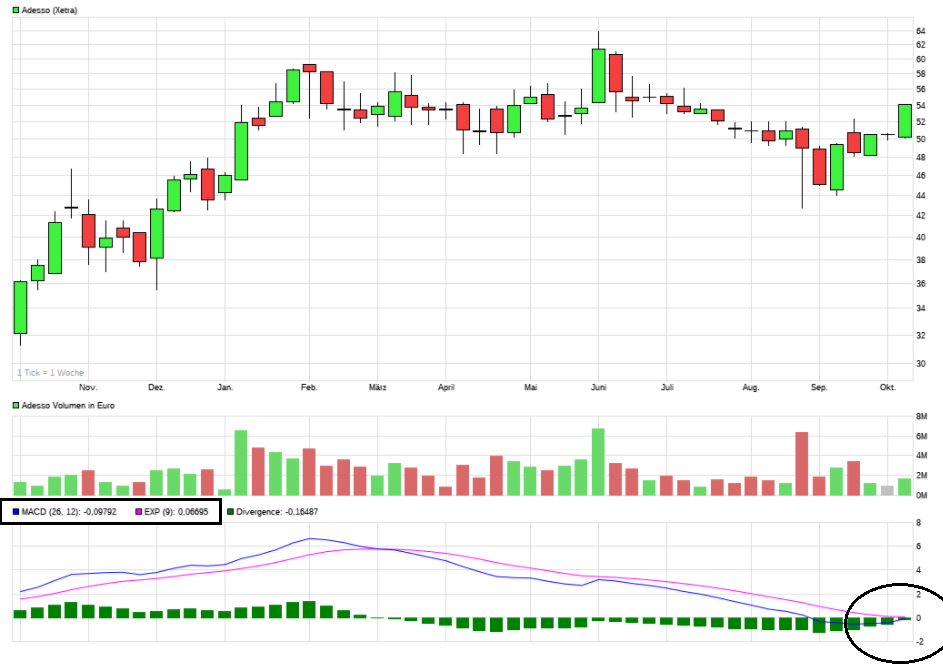Click the 38 price axis label
Image resolution: width=943 pixels, height=666 pixels.
pos(921,261)
